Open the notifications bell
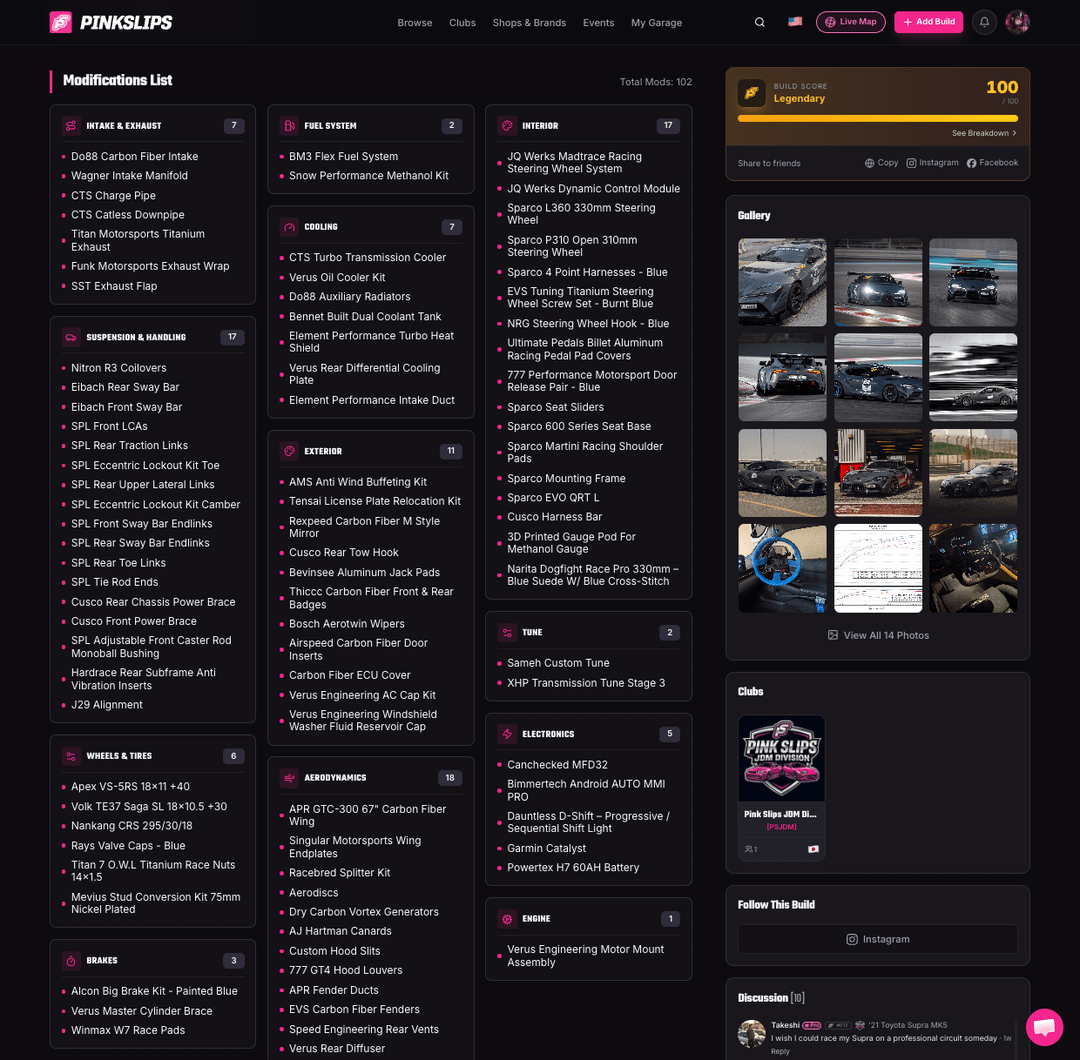 pos(984,22)
